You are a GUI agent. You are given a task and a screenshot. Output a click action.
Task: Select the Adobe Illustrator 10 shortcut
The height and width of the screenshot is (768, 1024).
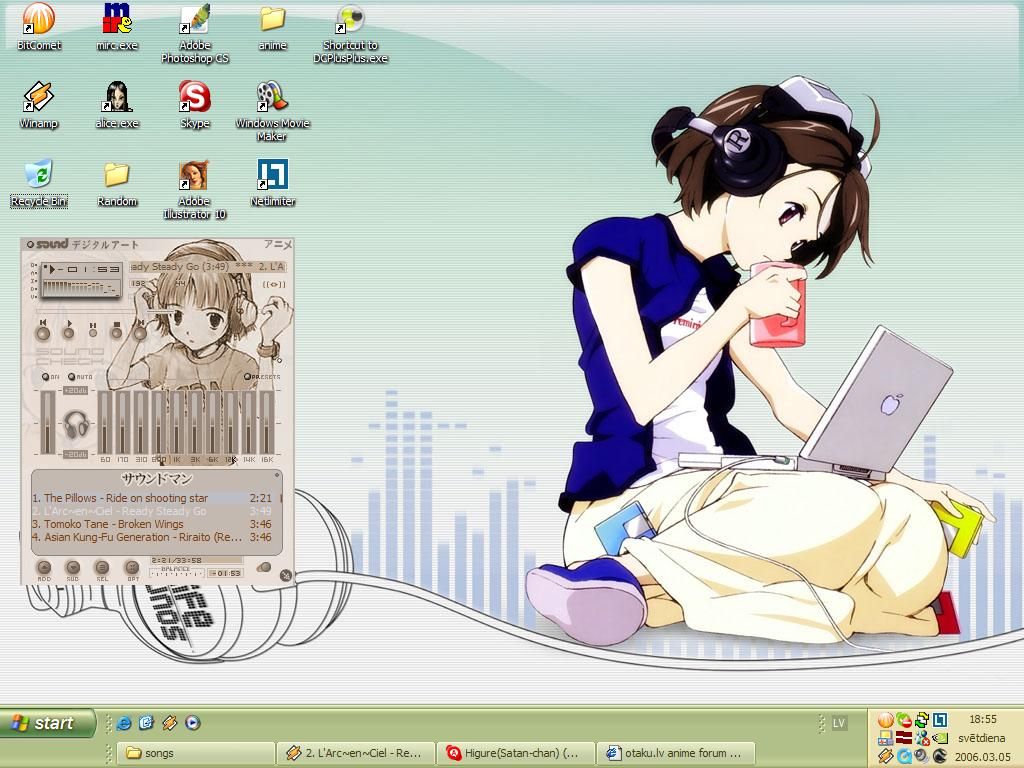pyautogui.click(x=195, y=190)
